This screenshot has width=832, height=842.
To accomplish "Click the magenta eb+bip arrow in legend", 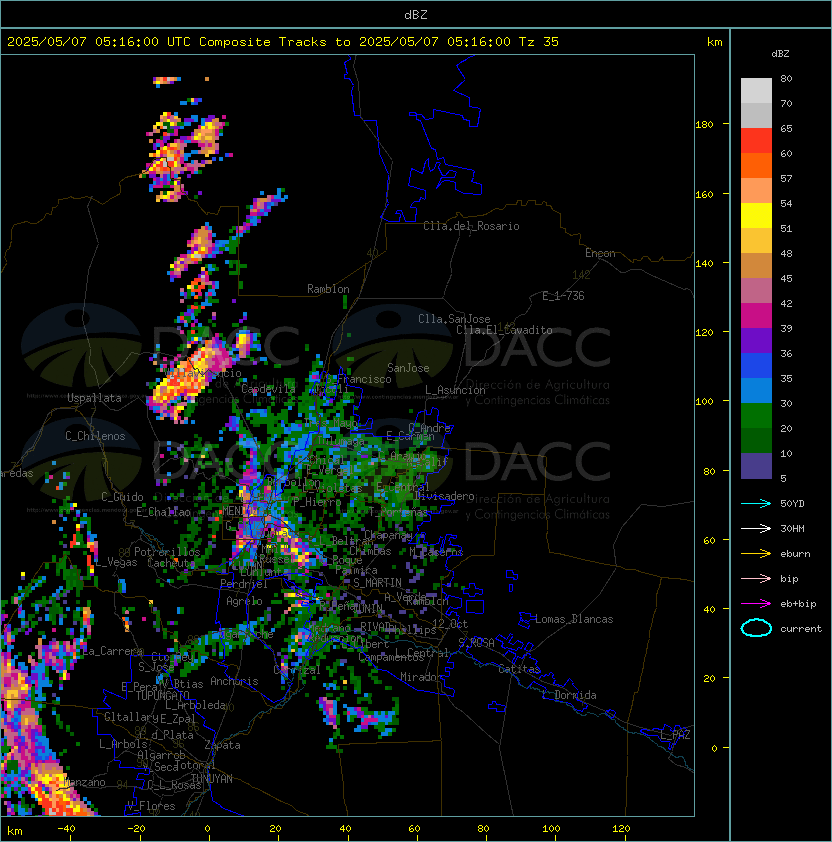I will tap(756, 604).
